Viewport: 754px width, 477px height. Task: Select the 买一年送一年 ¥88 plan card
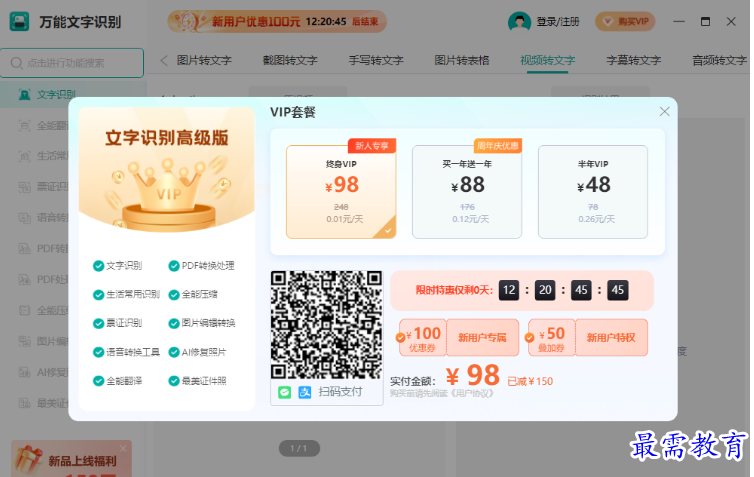[x=467, y=192]
